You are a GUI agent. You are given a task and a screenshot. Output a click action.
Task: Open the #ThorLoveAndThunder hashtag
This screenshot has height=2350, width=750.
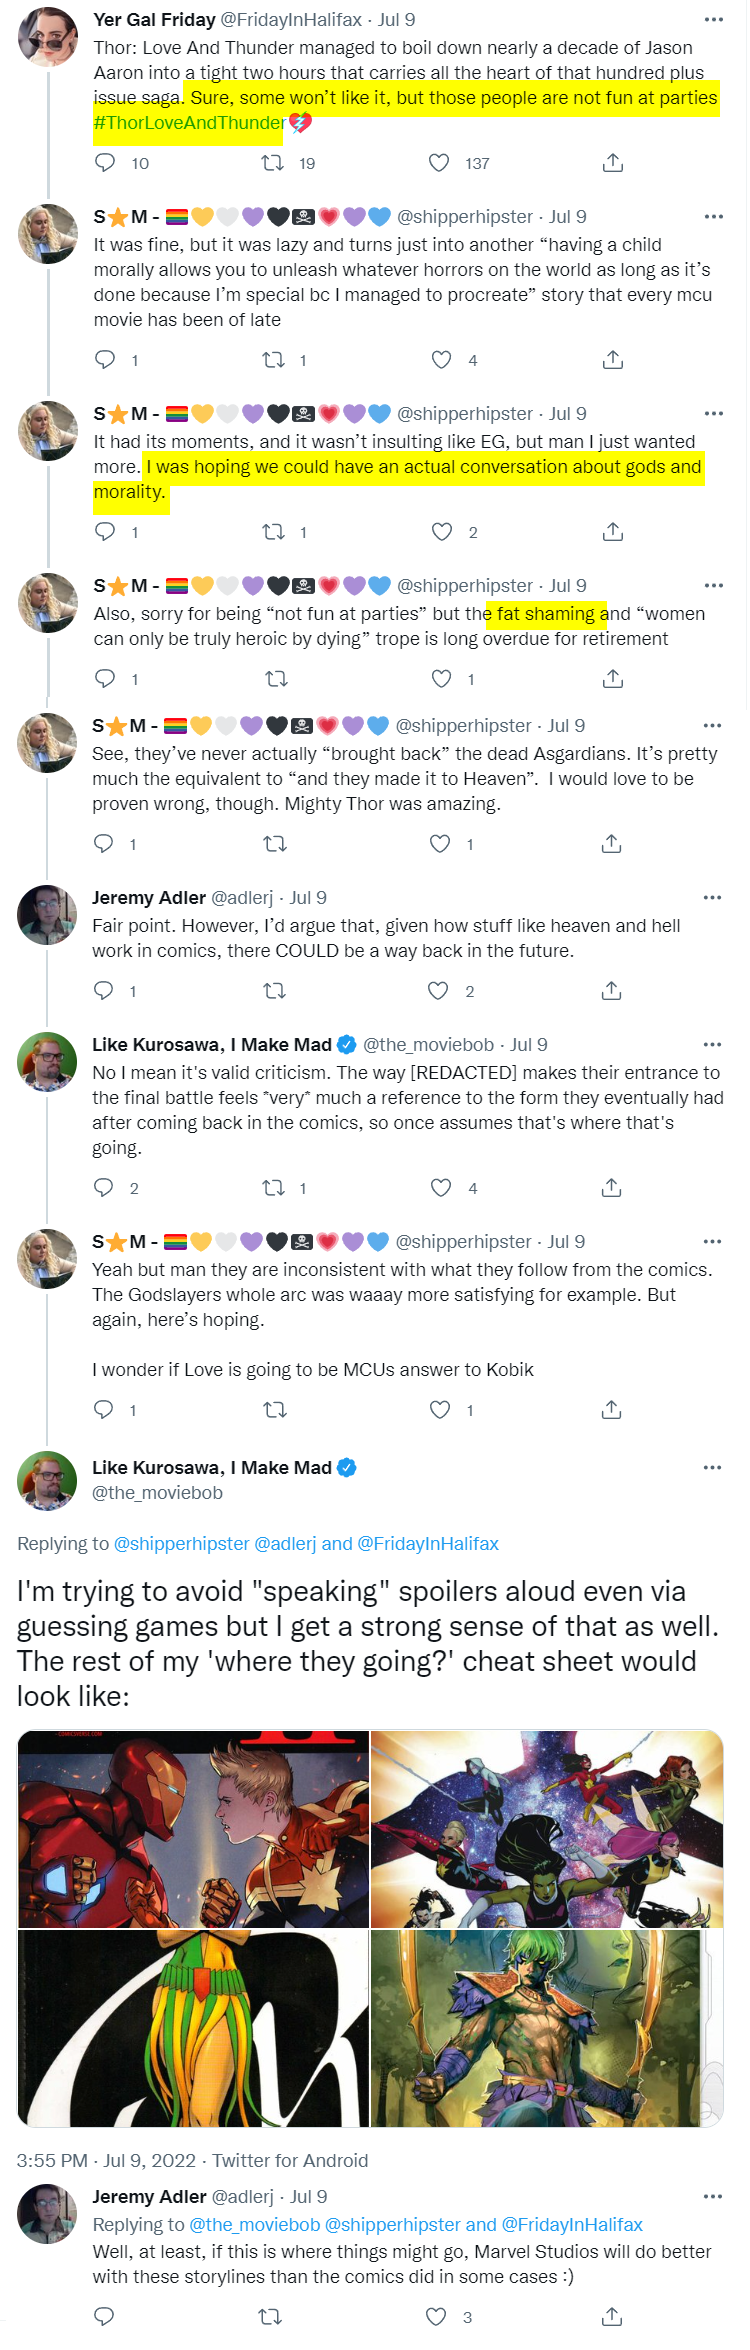[x=190, y=123]
